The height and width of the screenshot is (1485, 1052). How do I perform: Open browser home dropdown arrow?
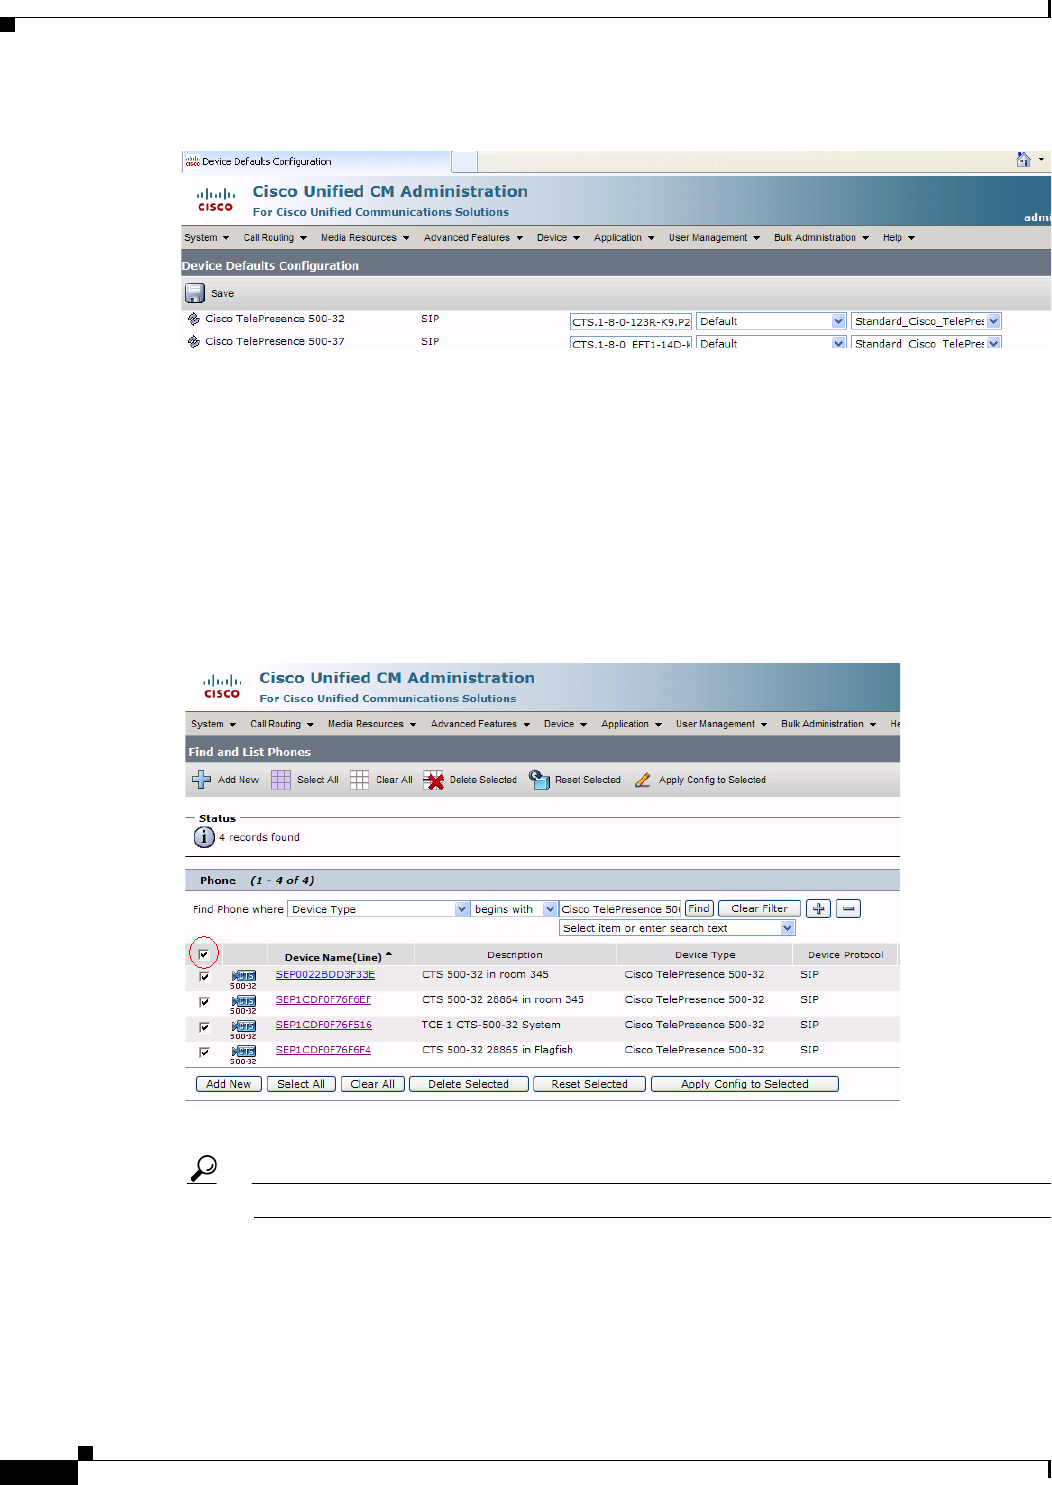coord(1041,159)
